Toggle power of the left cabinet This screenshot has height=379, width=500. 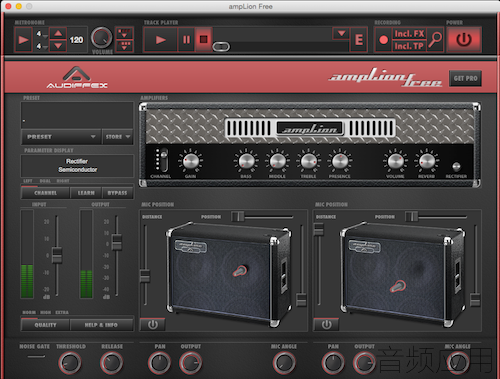pyautogui.click(x=152, y=324)
